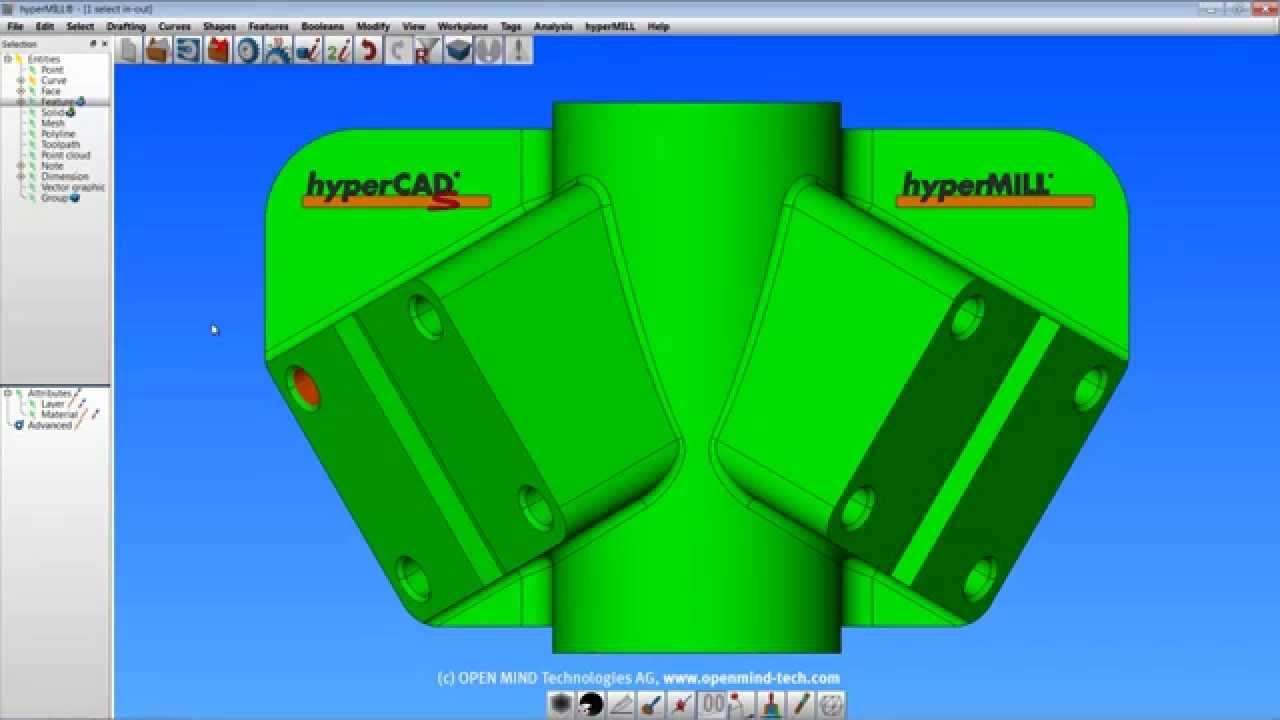The height and width of the screenshot is (720, 1280).
Task: Open the Booleans menu
Action: (x=322, y=27)
